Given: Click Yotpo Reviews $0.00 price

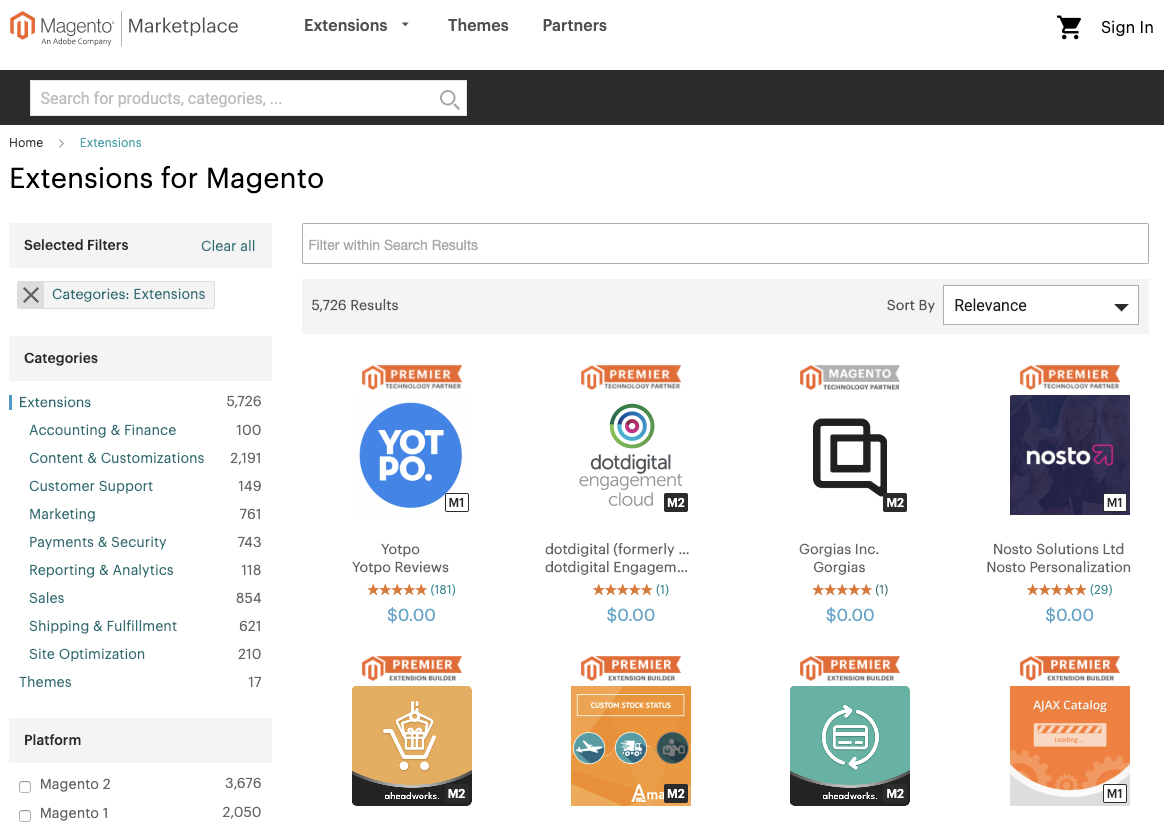Looking at the screenshot, I should [411, 615].
